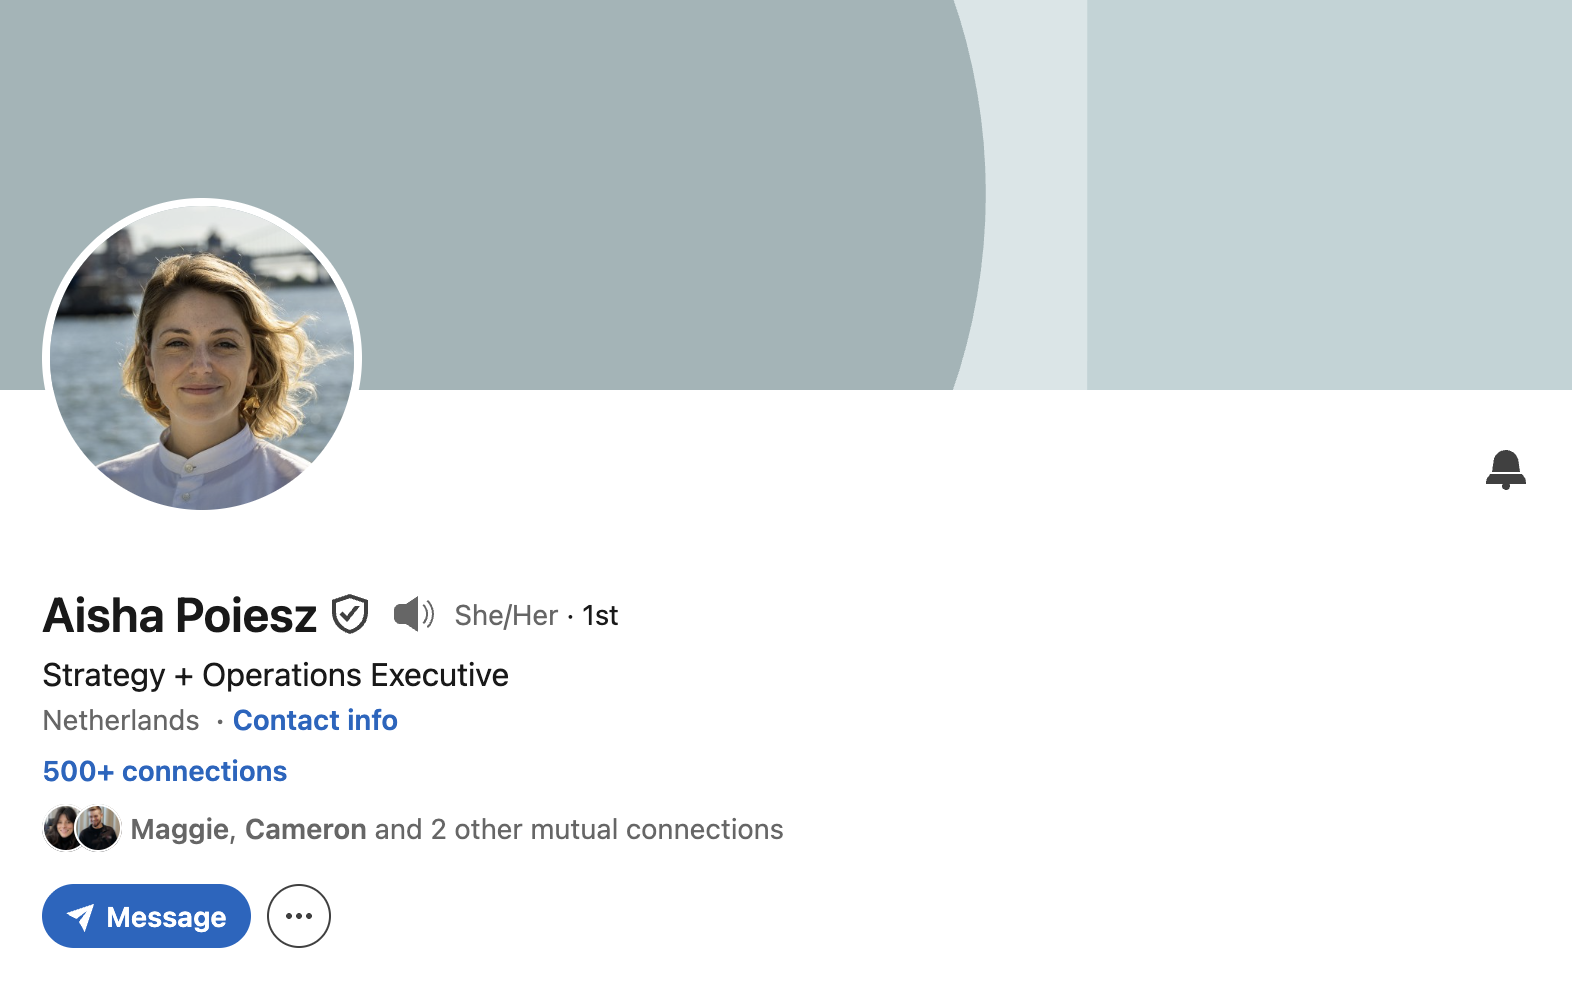The width and height of the screenshot is (1572, 992).
Task: Click Maggie's mutual connection avatar
Action: coord(62,829)
